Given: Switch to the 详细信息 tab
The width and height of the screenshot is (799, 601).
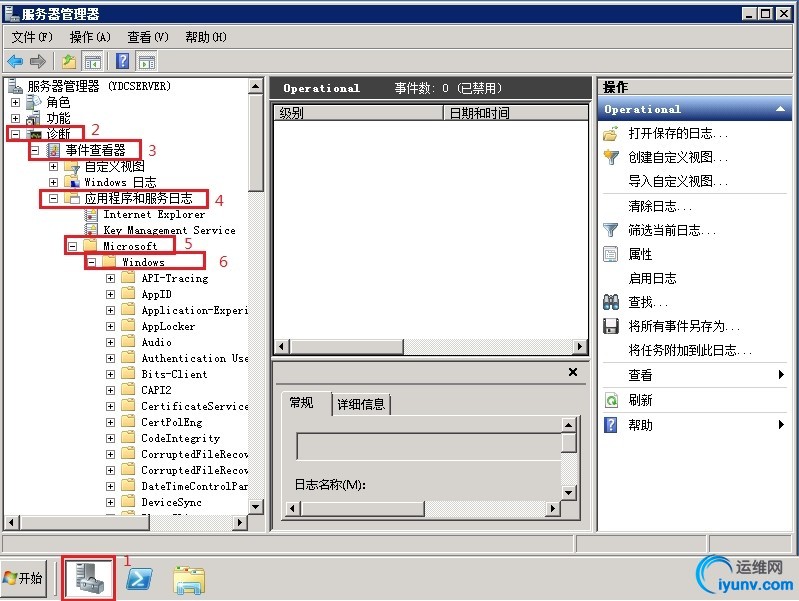Looking at the screenshot, I should tap(361, 405).
